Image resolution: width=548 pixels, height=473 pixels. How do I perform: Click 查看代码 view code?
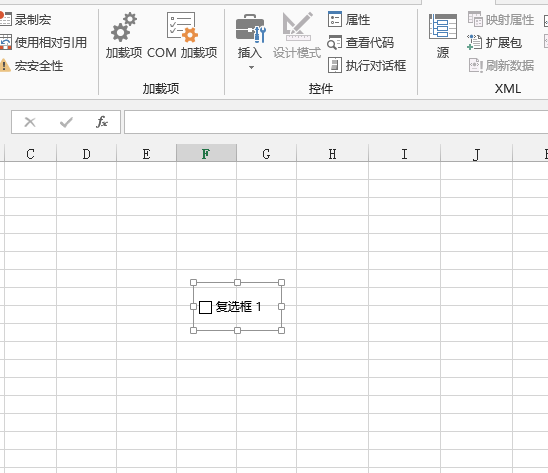click(361, 42)
